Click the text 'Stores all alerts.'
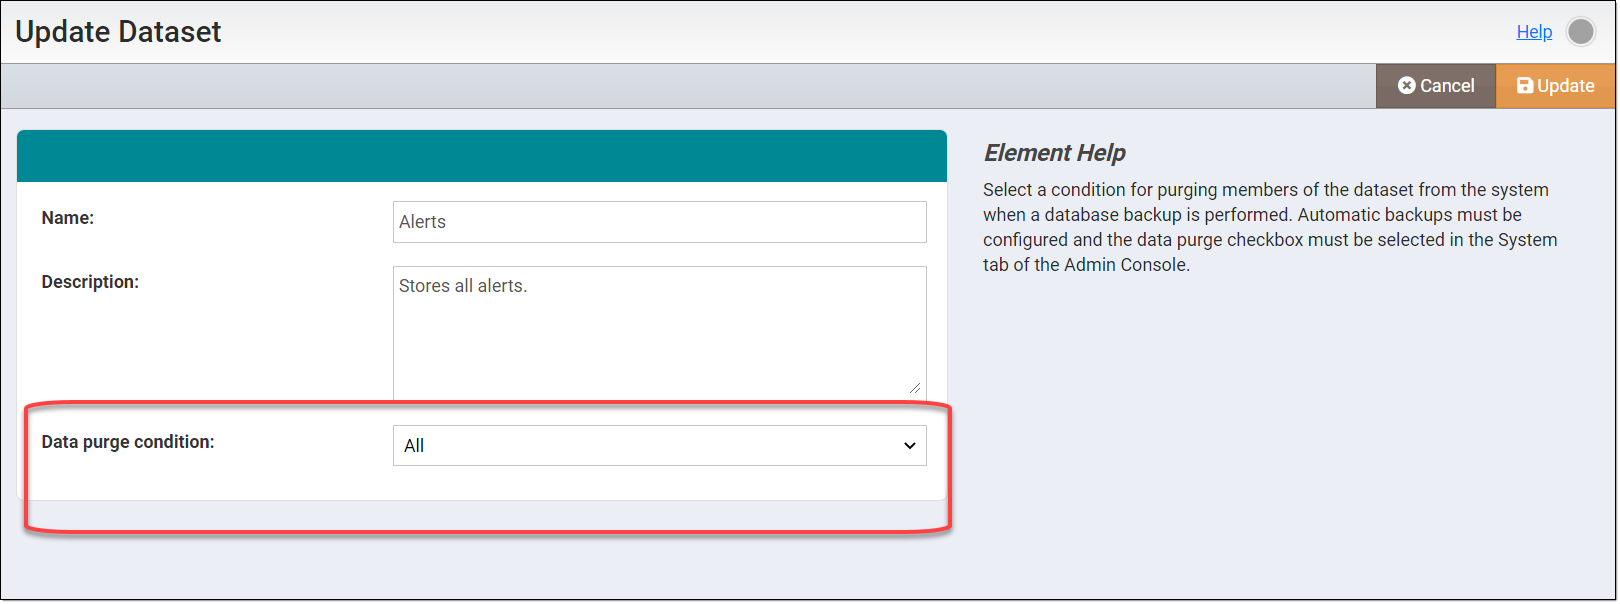Image resolution: width=1620 pixels, height=604 pixels. 462,285
